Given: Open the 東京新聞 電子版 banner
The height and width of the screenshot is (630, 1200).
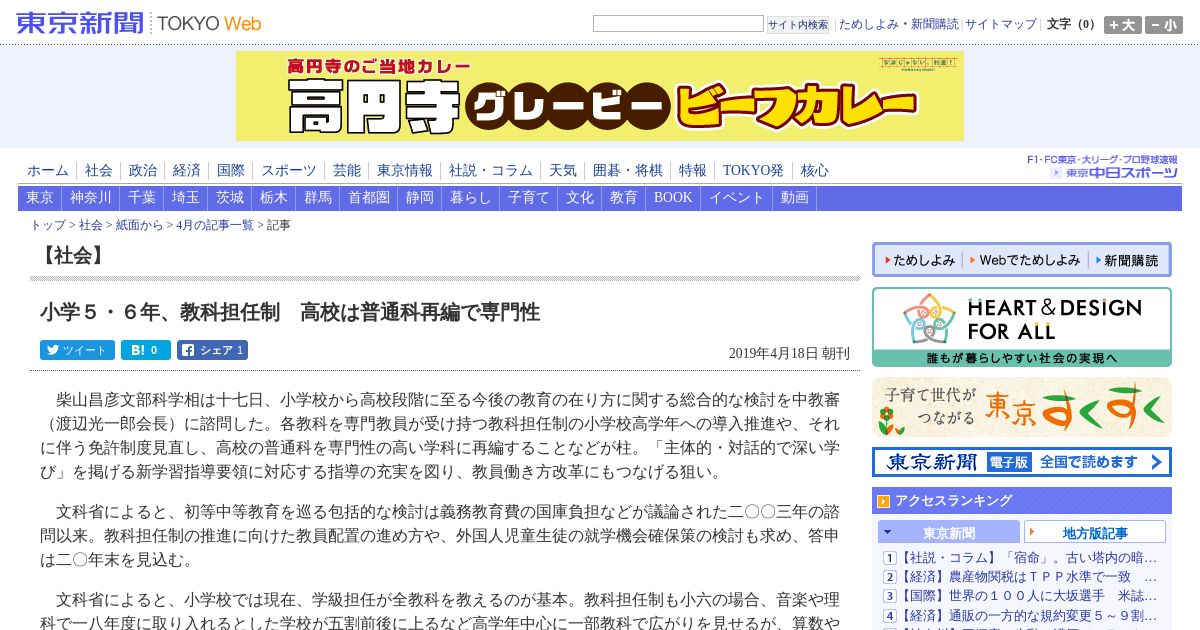Looking at the screenshot, I should click(x=1022, y=462).
